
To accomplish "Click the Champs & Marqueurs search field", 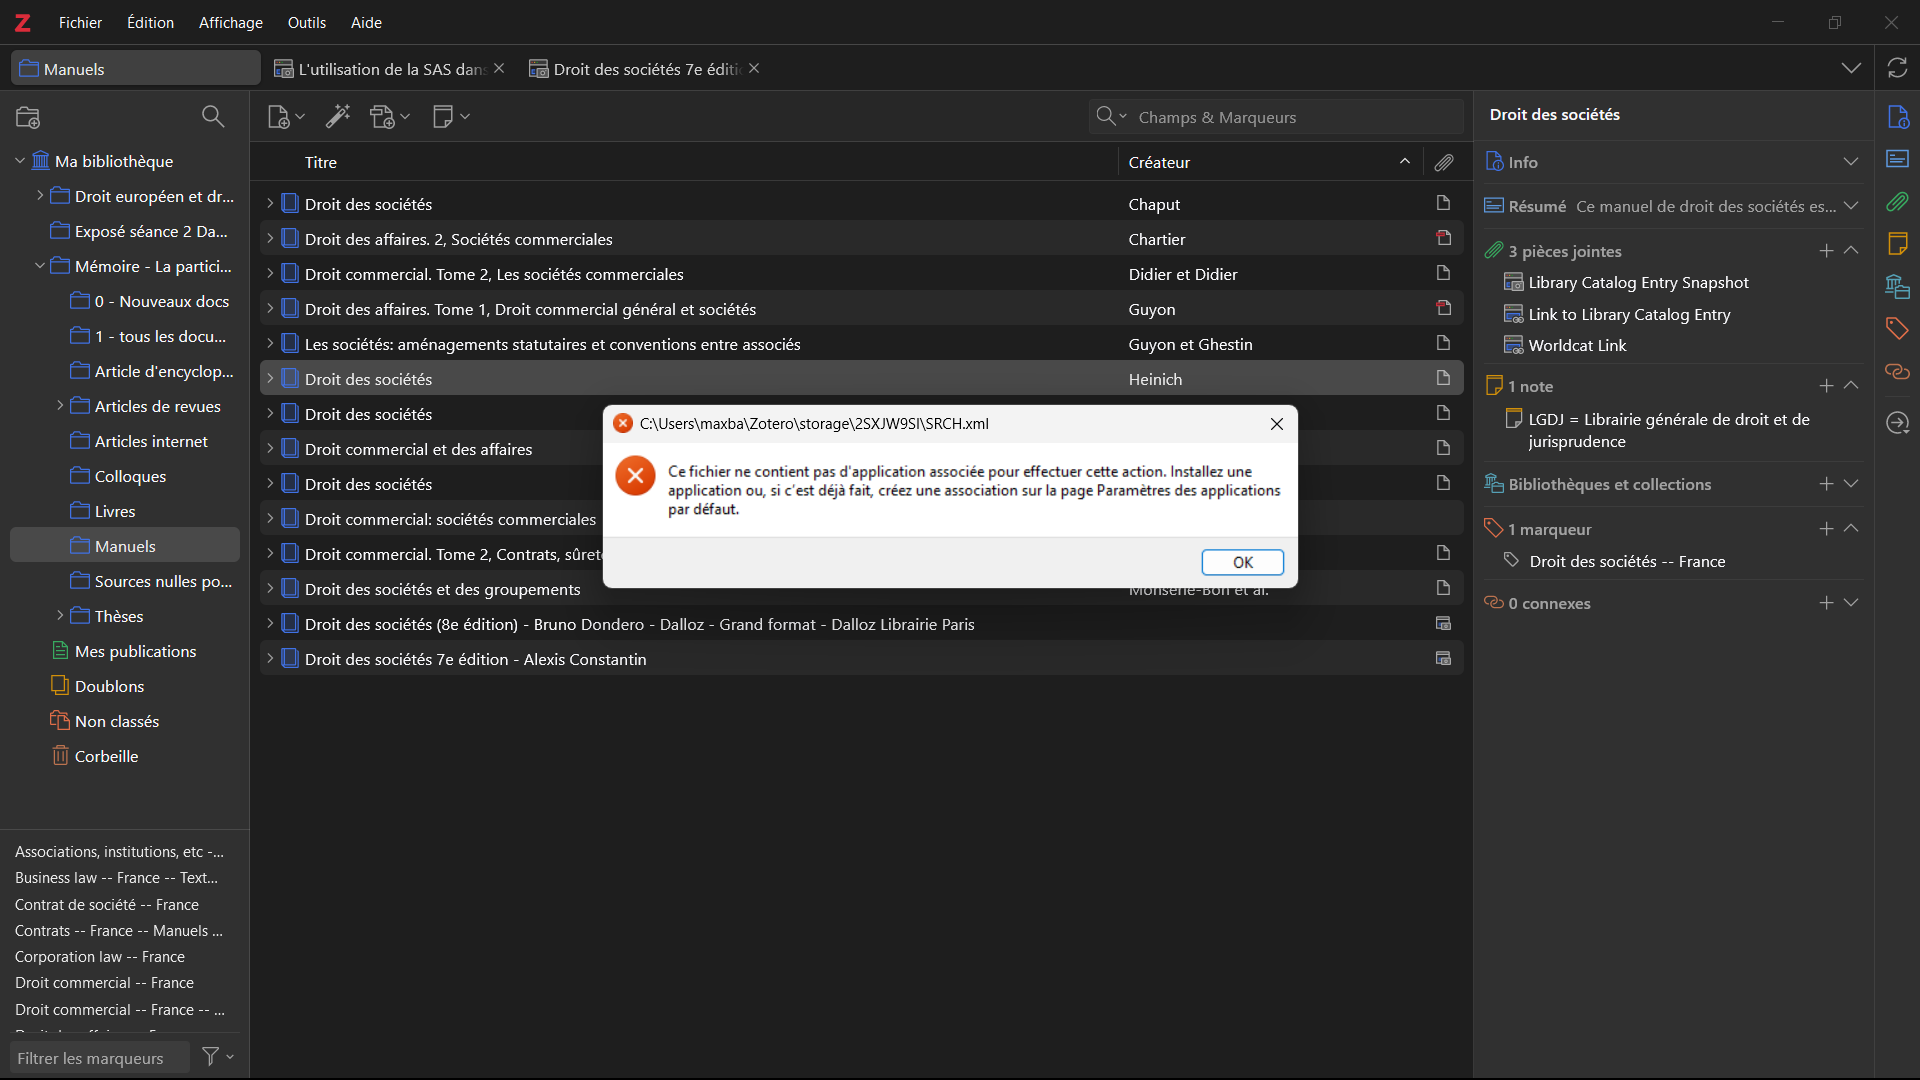I will [x=1290, y=117].
